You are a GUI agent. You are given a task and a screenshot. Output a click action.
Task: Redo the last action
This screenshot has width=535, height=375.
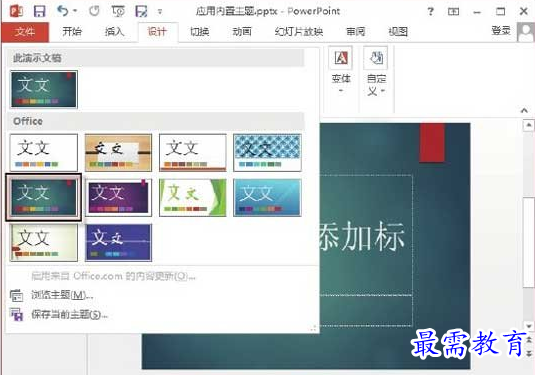pyautogui.click(x=94, y=11)
